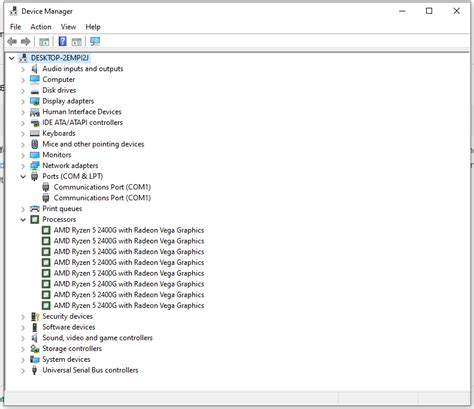This screenshot has width=474, height=409.
Task: Click the Network adapters icon
Action: pyautogui.click(x=35, y=166)
